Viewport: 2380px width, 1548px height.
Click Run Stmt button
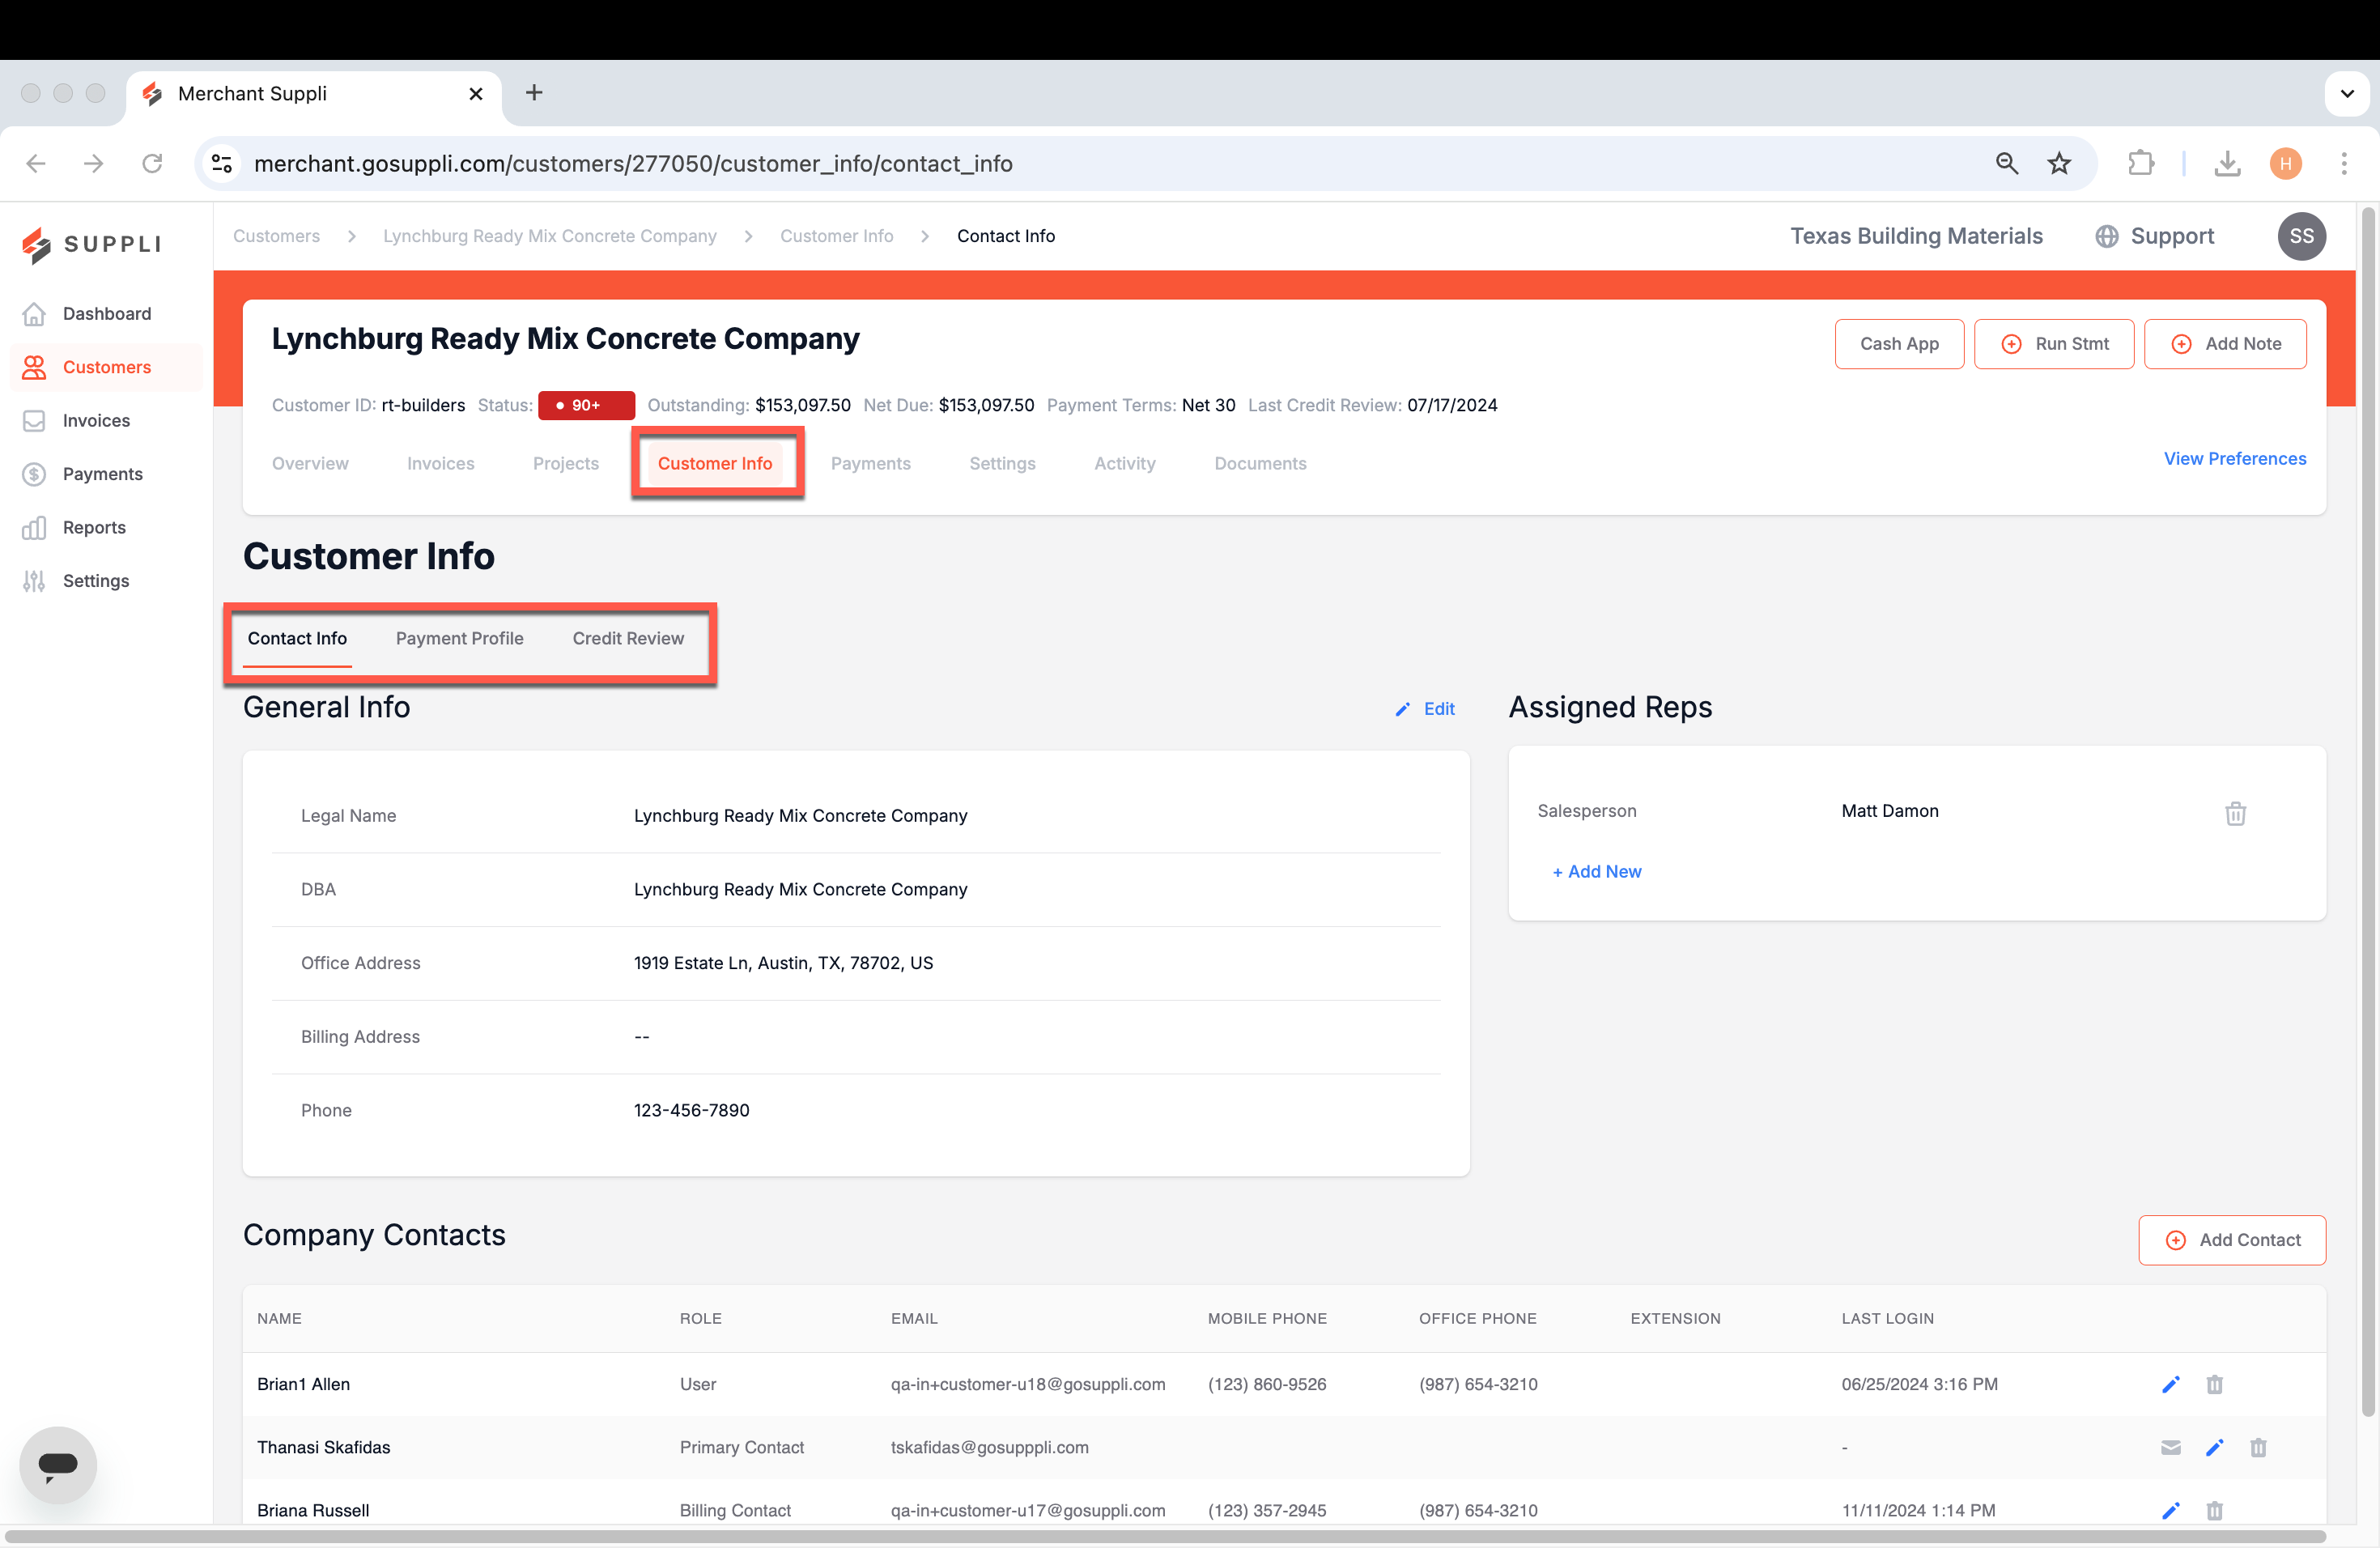point(2053,344)
